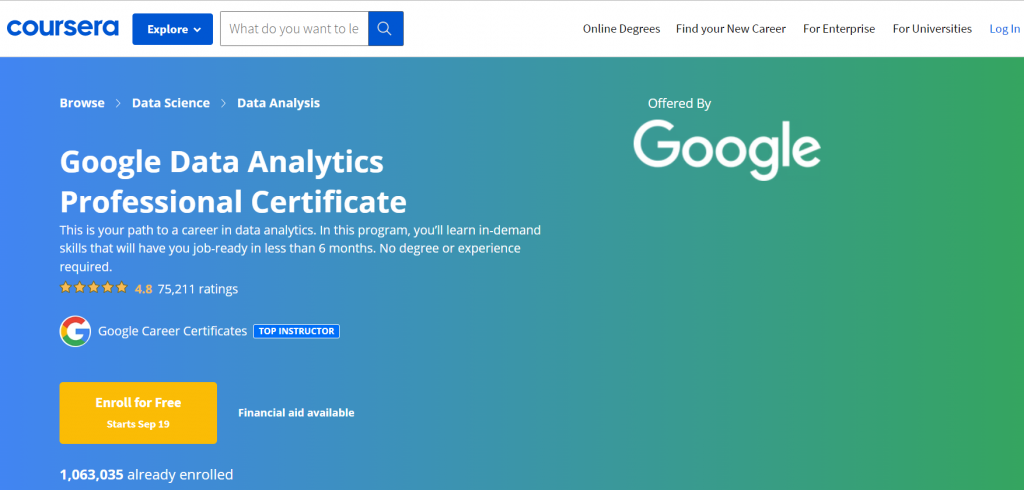1024x490 pixels.
Task: Click the Financial aid available link
Action: (296, 413)
